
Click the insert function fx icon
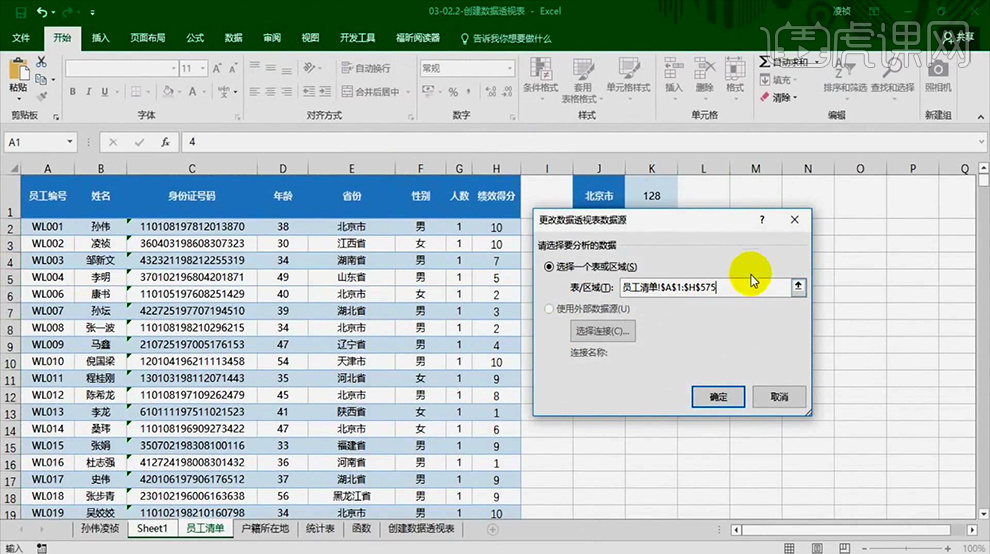[165, 143]
